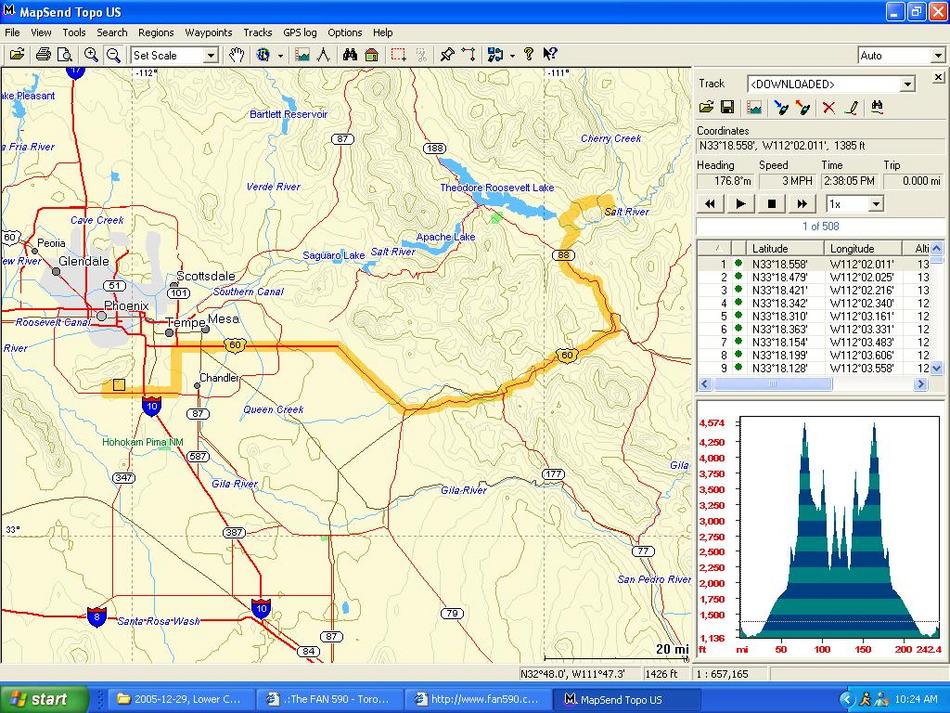Show track profile icon in Track panel
This screenshot has width=950, height=713.
click(x=754, y=107)
